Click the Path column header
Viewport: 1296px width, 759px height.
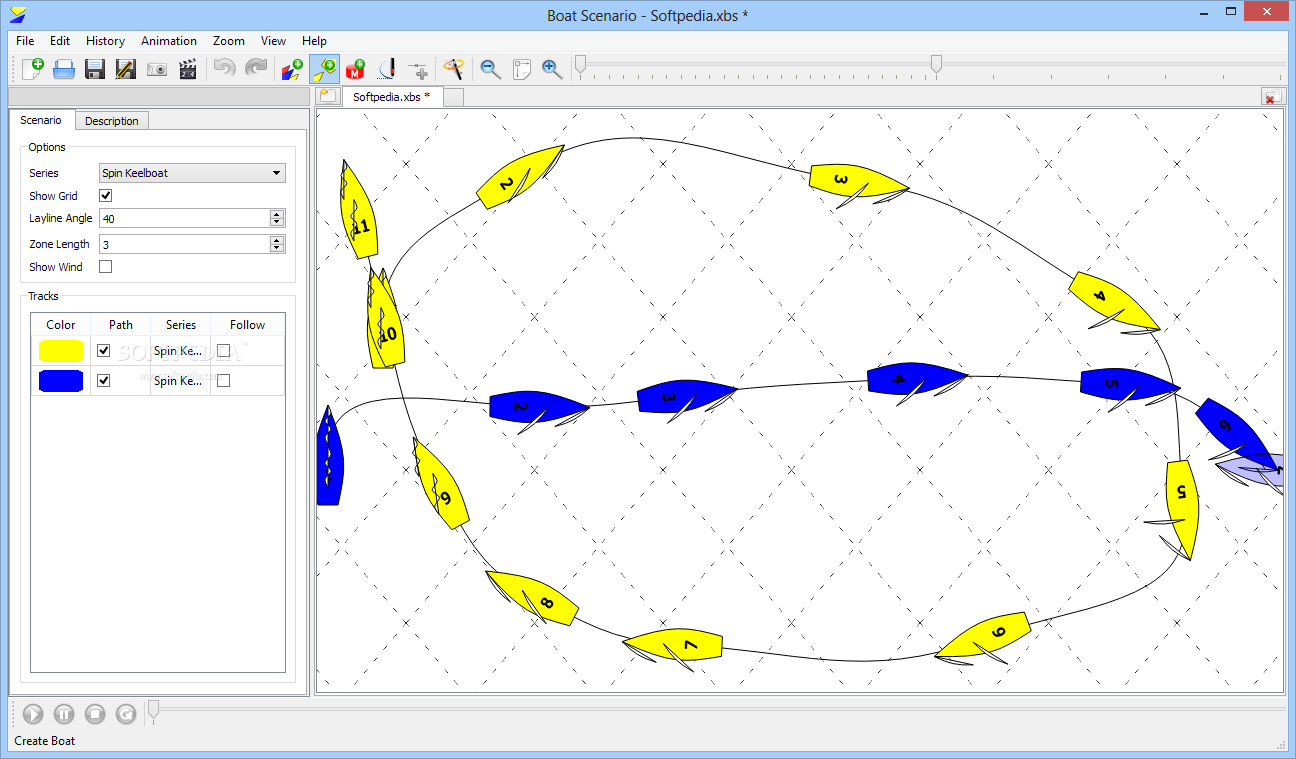point(121,325)
